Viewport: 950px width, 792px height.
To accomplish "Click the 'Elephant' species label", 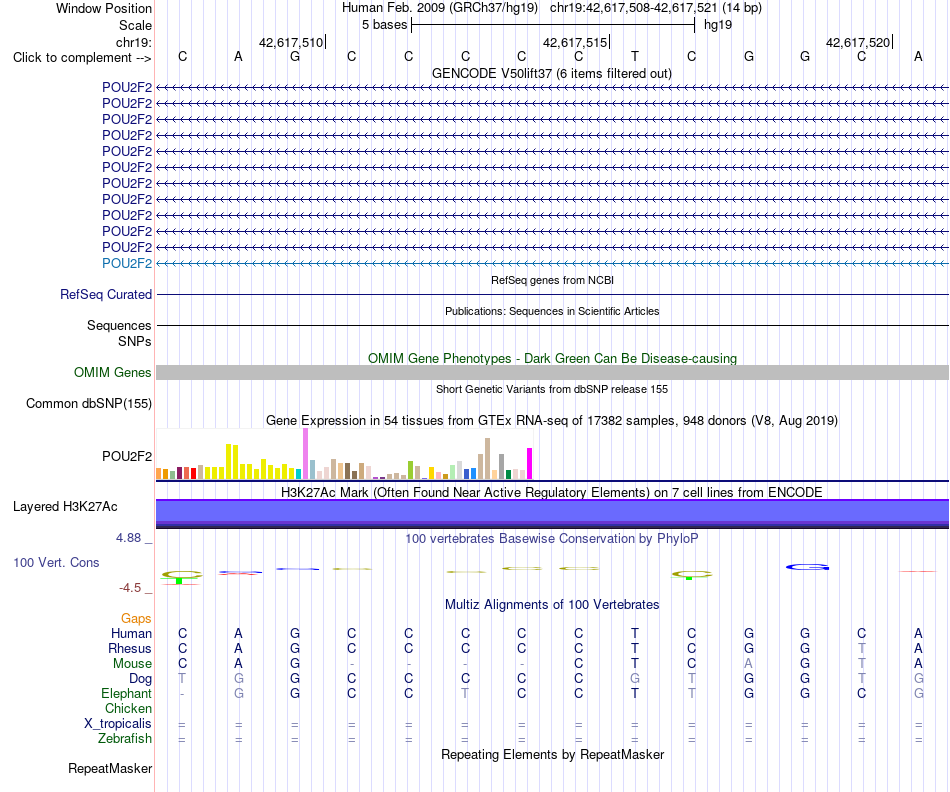I will point(126,693).
